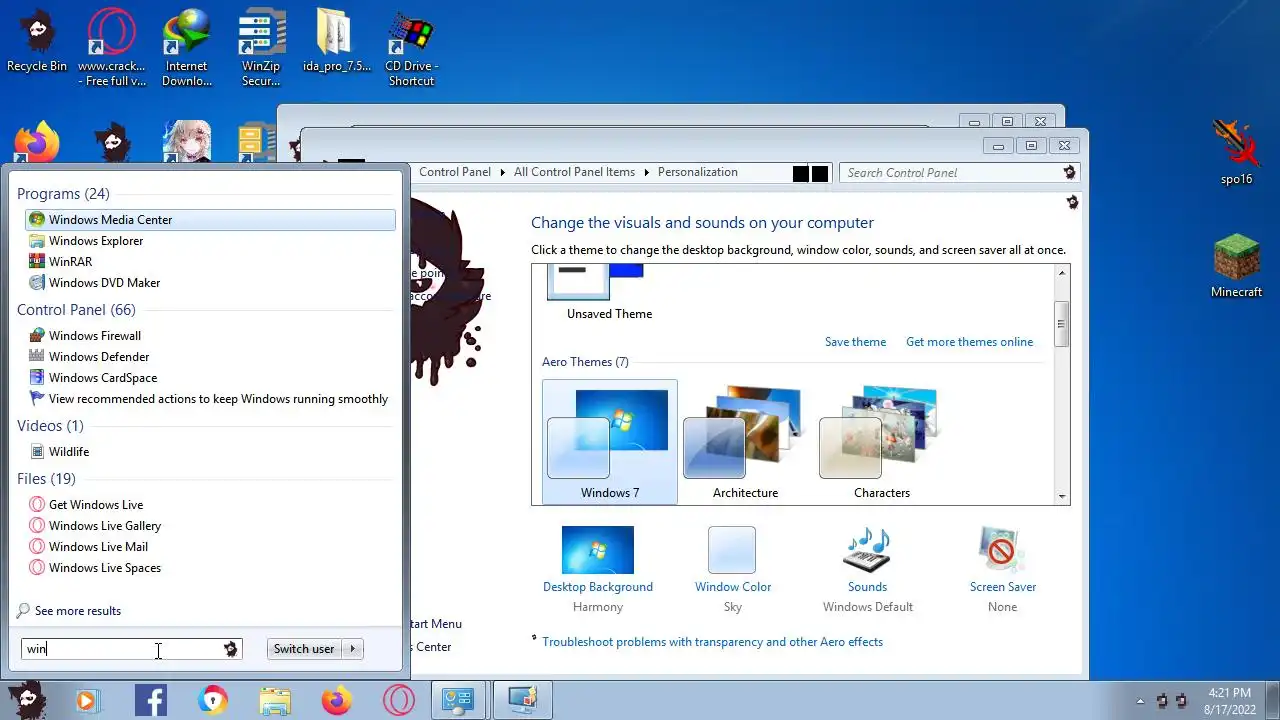
Task: Select the Internet Download Manager desktop icon
Action: 187,48
